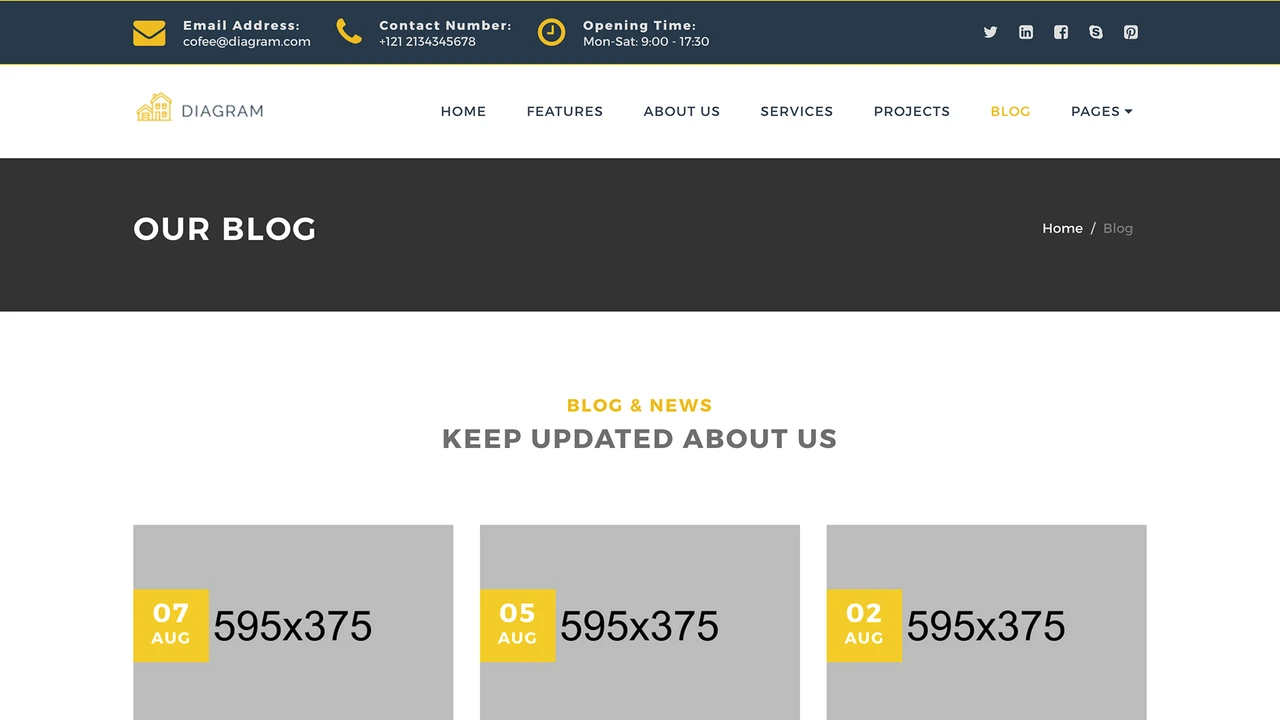
Task: Click the yellow phone handset icon
Action: 349,32
